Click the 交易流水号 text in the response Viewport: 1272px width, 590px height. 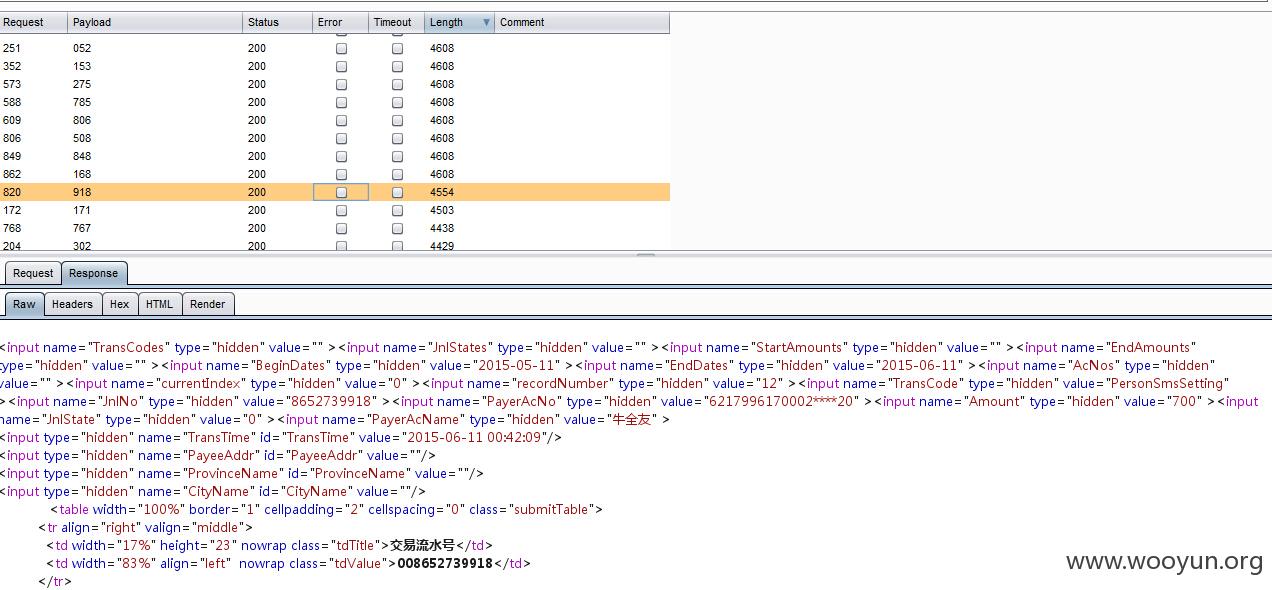(422, 545)
